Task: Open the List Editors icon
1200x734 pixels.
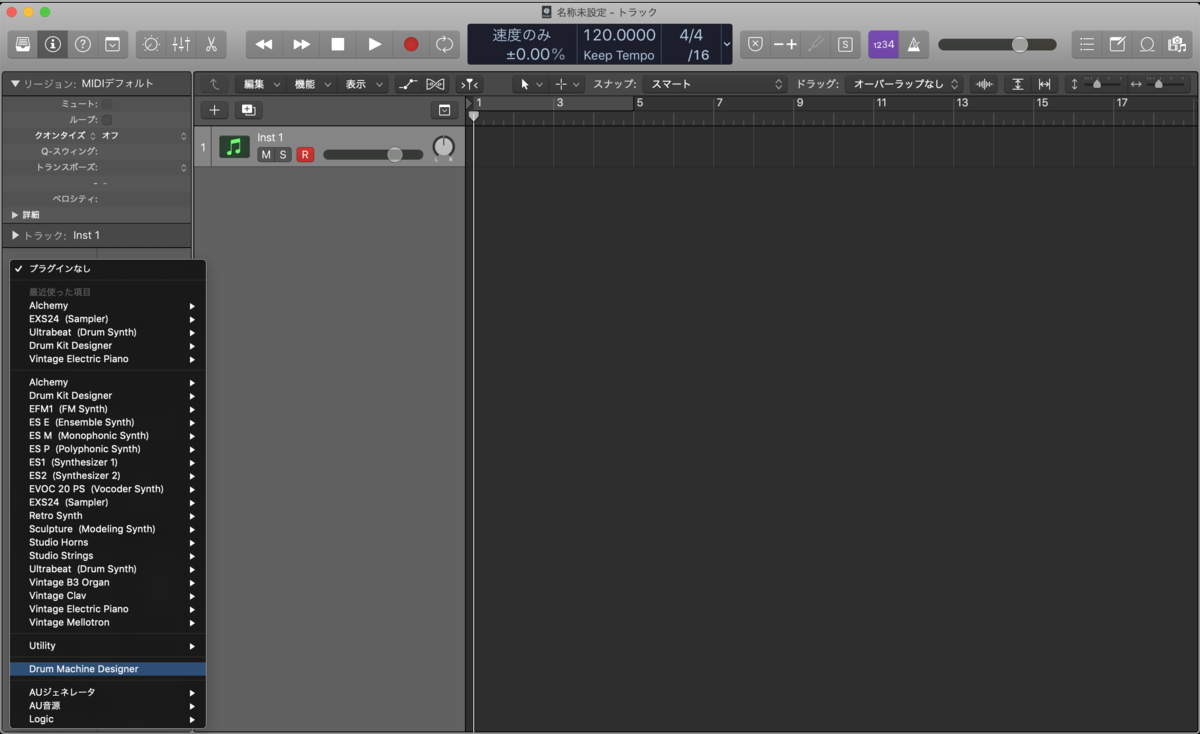Action: 1088,44
